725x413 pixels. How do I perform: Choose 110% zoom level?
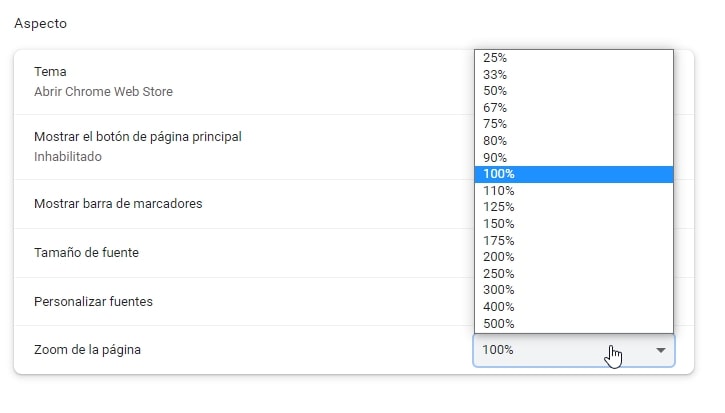(574, 191)
